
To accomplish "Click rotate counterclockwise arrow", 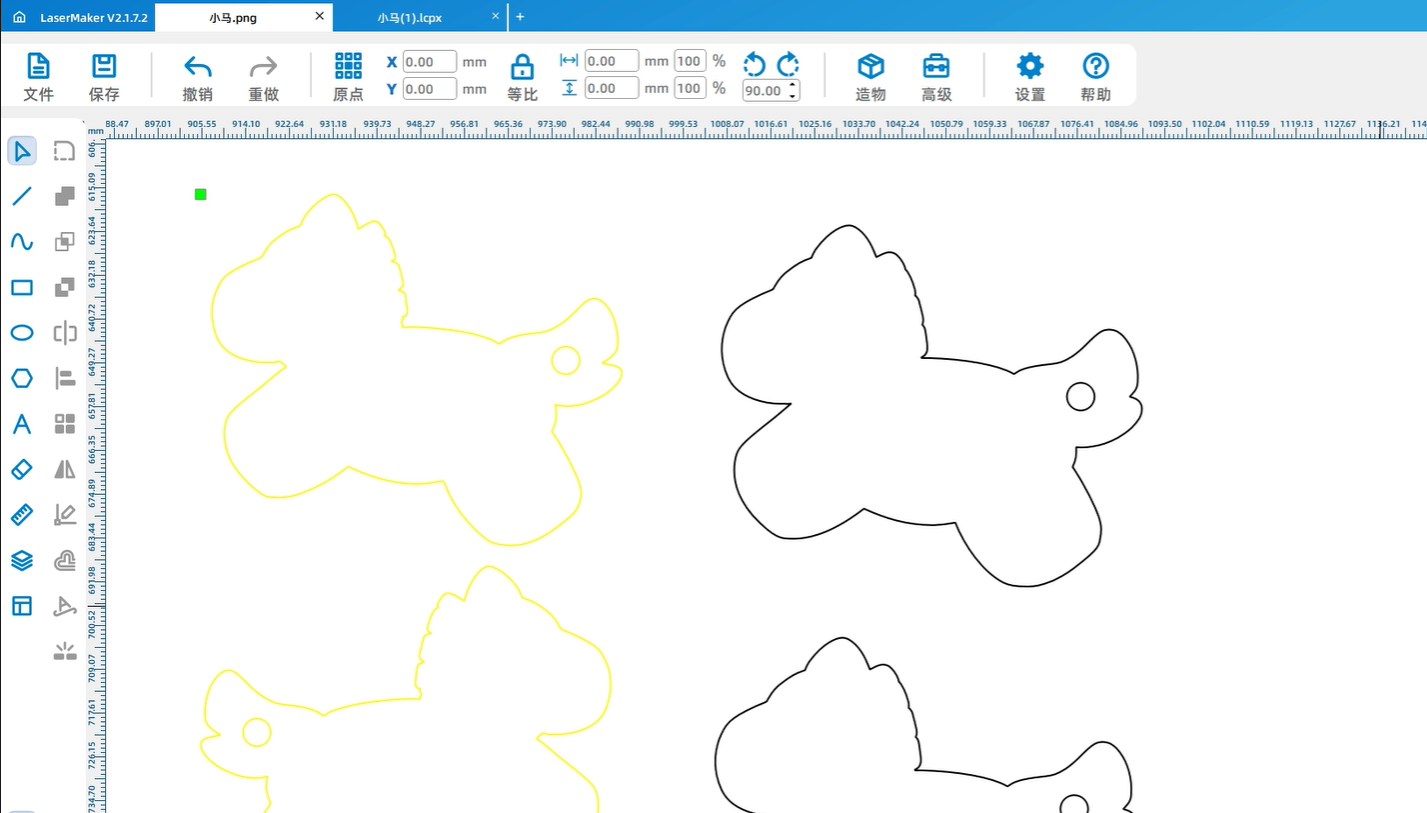I will (x=754, y=65).
